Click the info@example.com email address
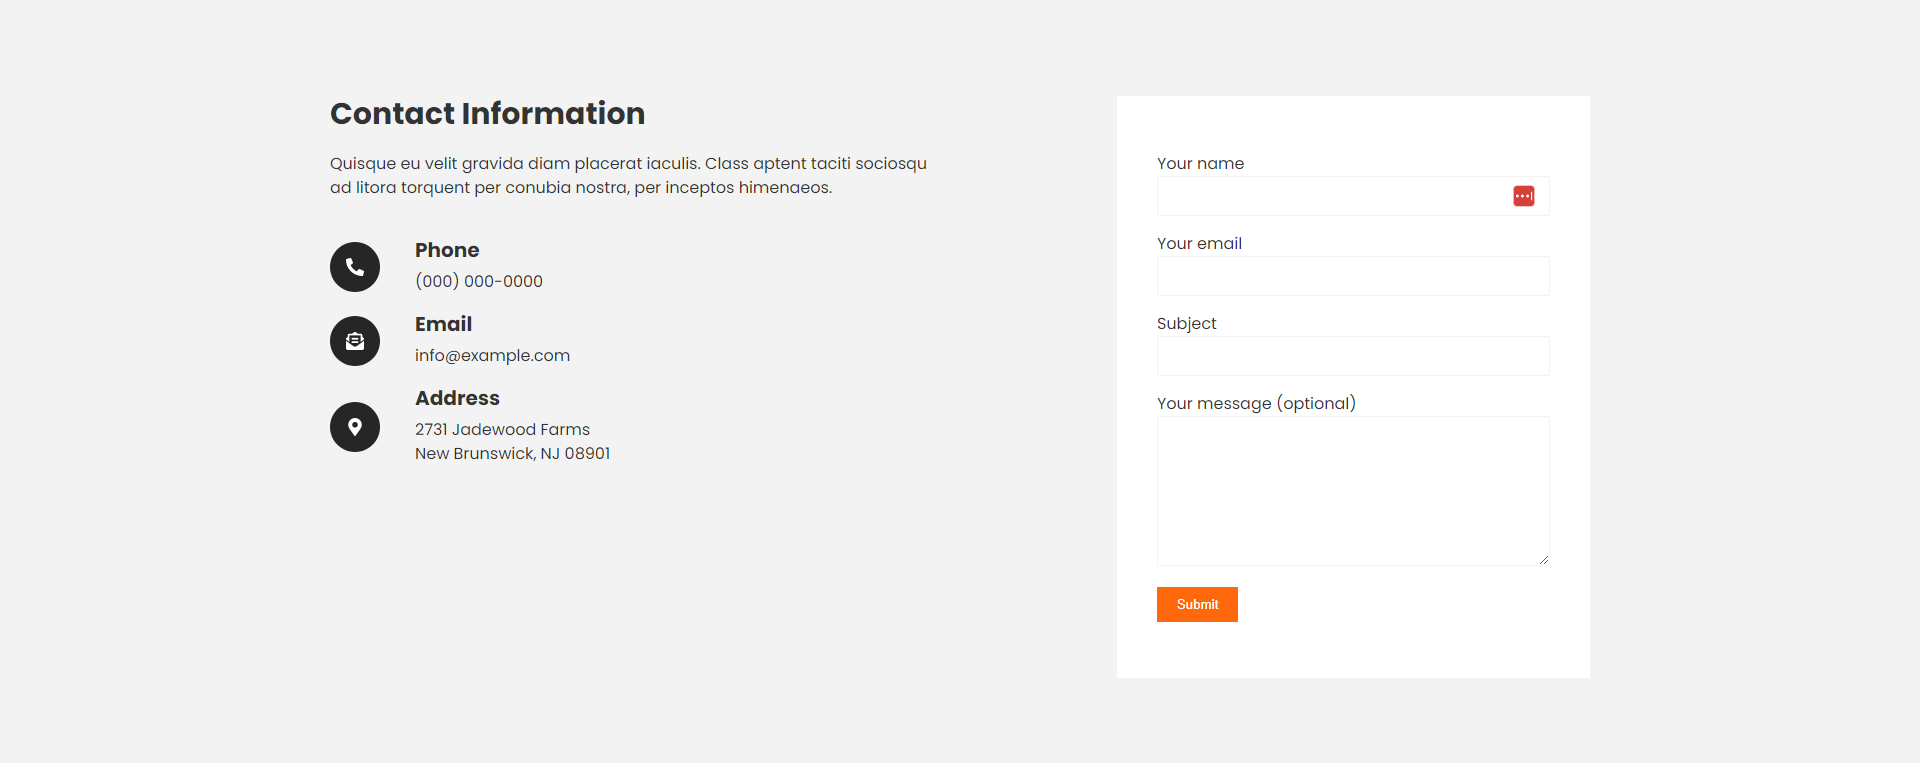This screenshot has width=1920, height=763. coord(492,355)
